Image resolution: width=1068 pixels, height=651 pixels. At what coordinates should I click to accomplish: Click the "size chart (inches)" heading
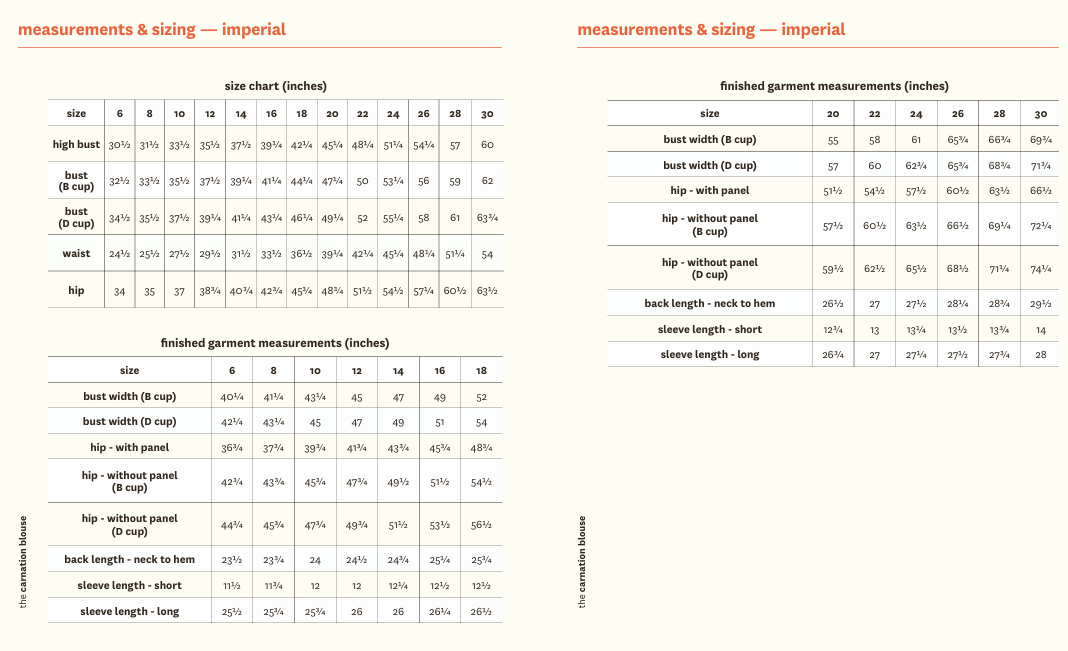click(x=275, y=86)
